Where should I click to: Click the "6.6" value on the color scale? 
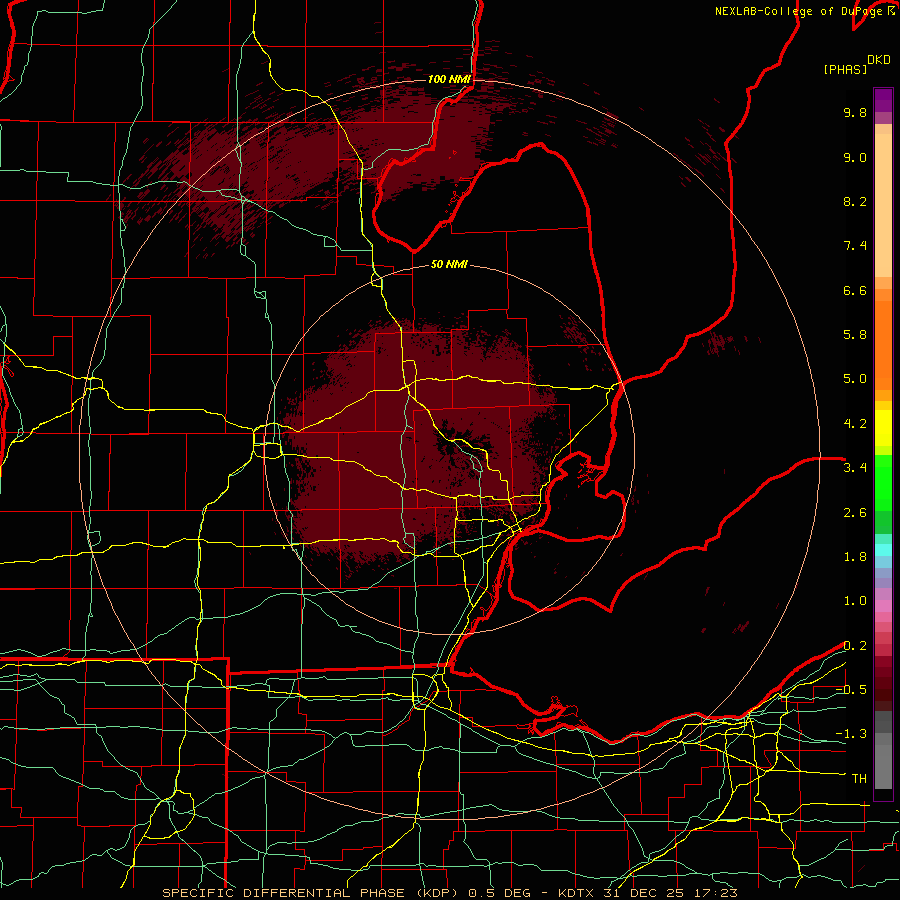[x=855, y=290]
